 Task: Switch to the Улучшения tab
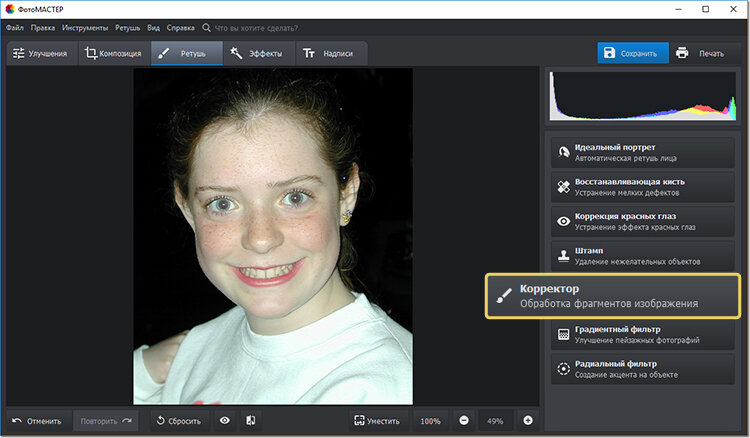(42, 53)
